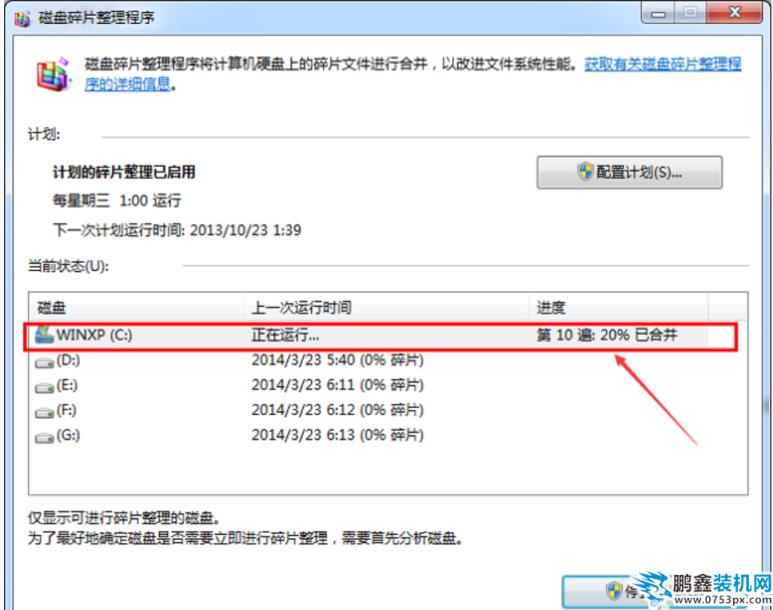773x610 pixels.
Task: Maximize the Disk Defragmenter window
Action: click(690, 13)
